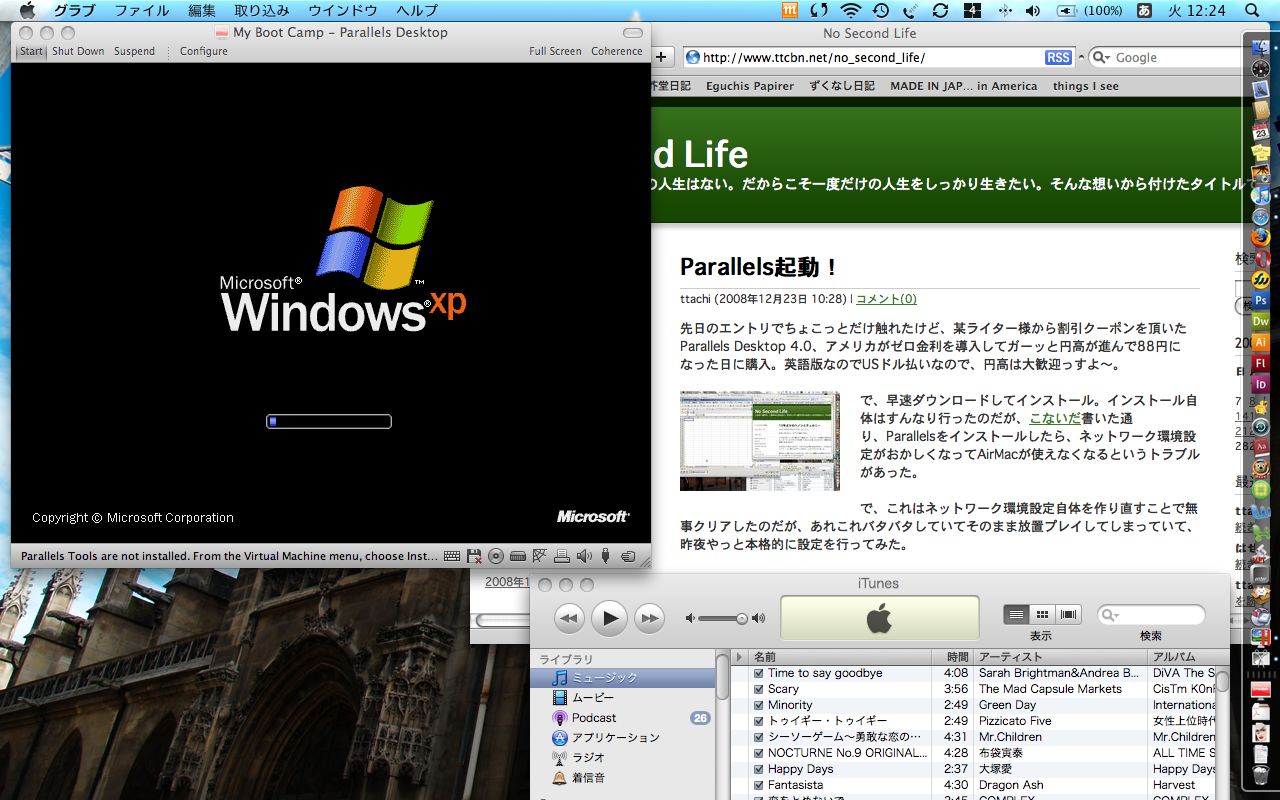
Task: Click the Photoshop icon in the Dock
Action: 1260,300
